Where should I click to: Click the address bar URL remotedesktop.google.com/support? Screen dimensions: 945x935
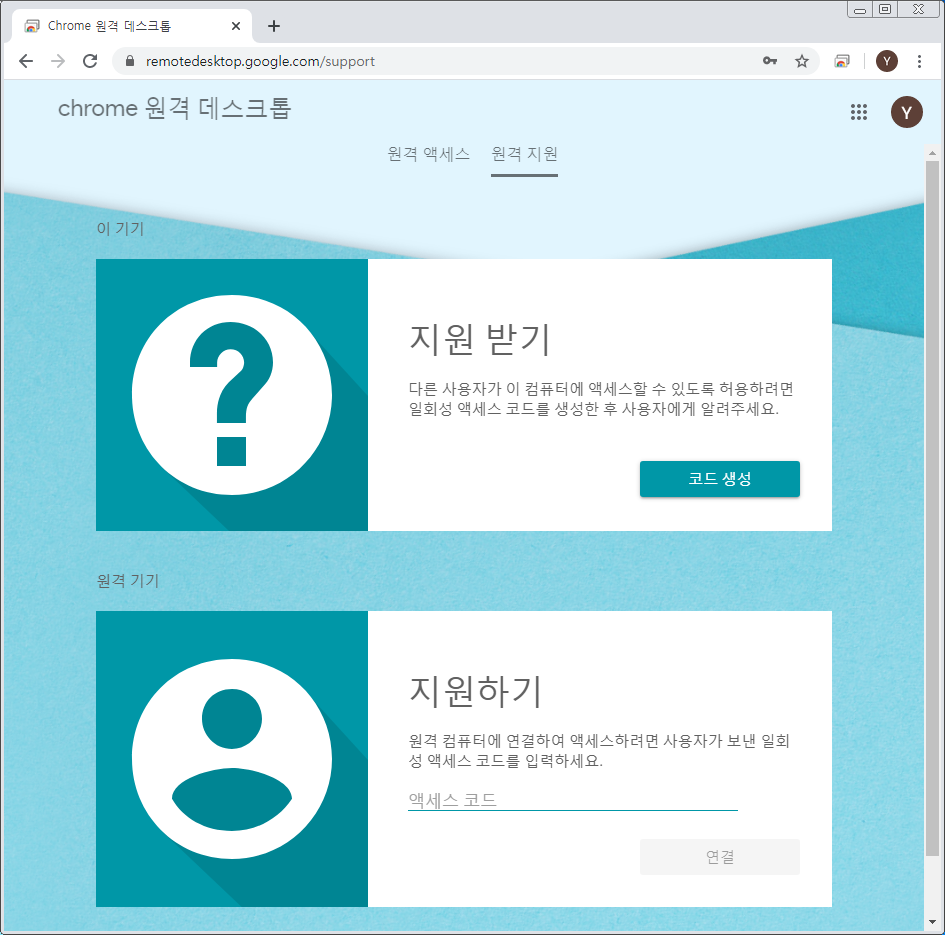(x=260, y=61)
